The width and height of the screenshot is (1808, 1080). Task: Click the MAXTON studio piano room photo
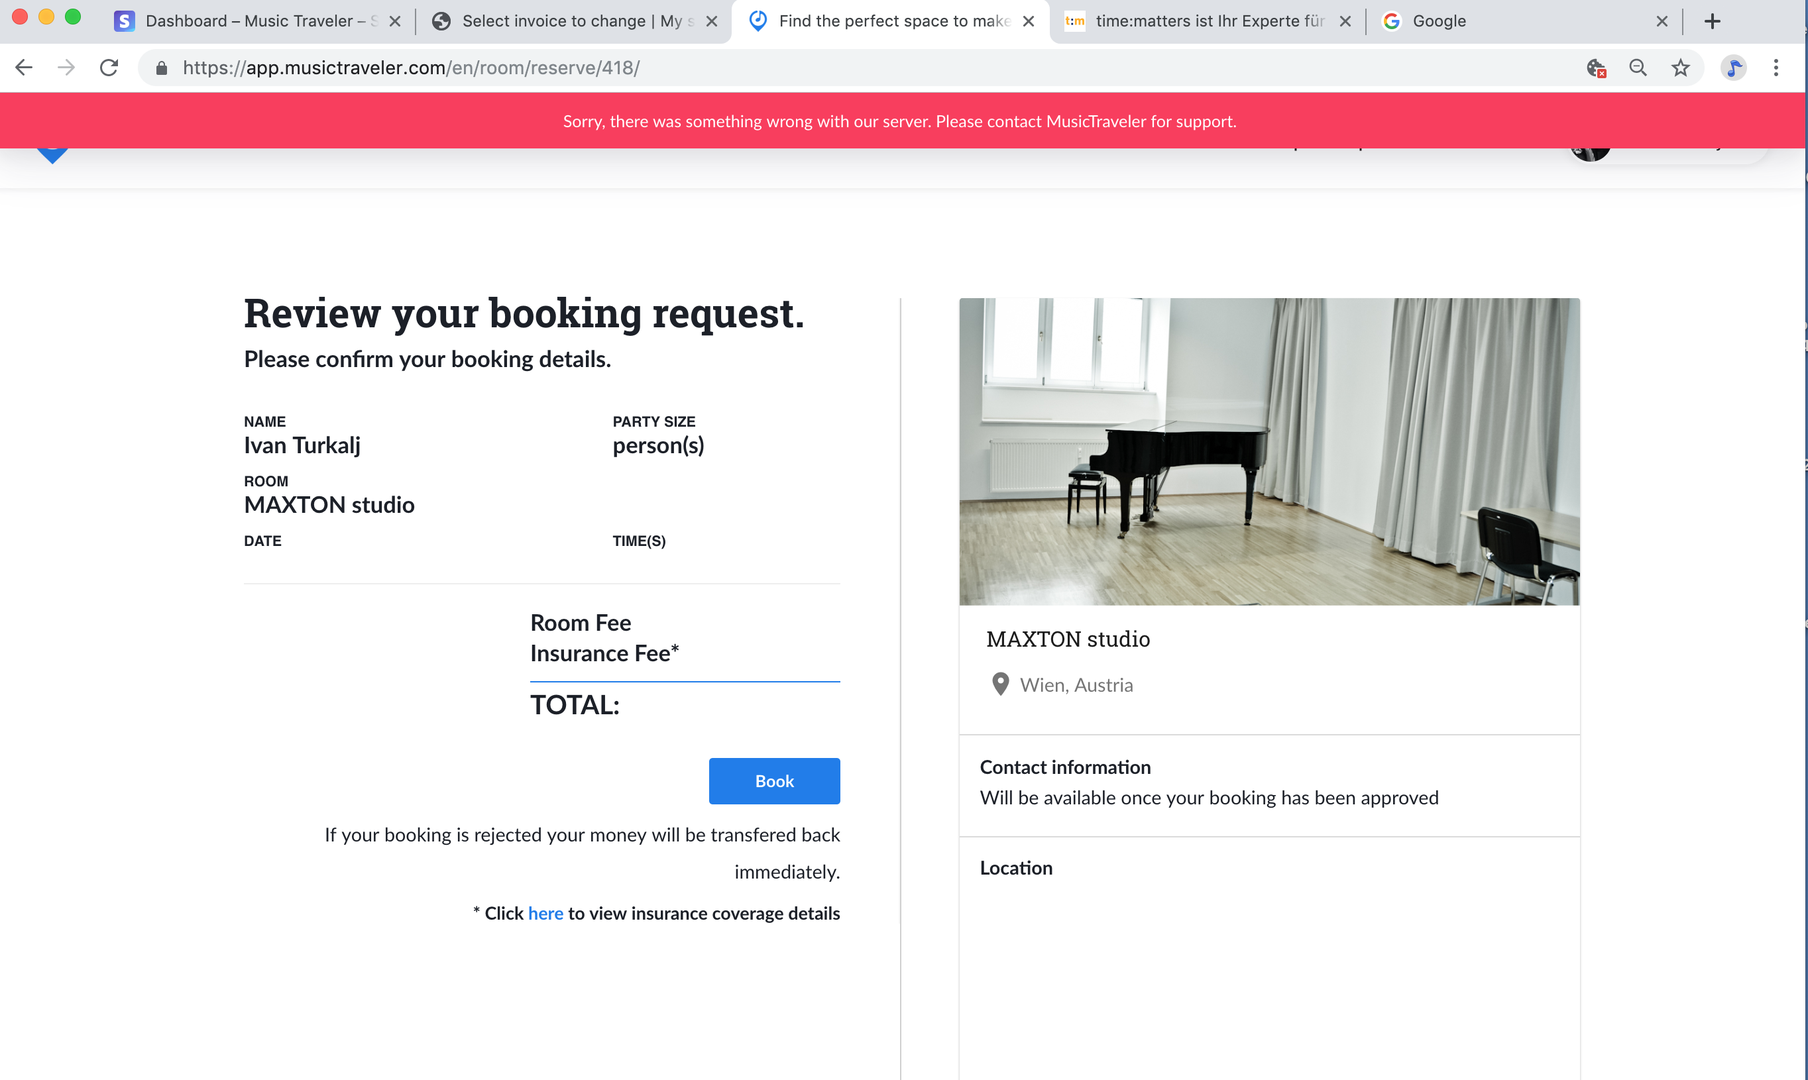1269,451
